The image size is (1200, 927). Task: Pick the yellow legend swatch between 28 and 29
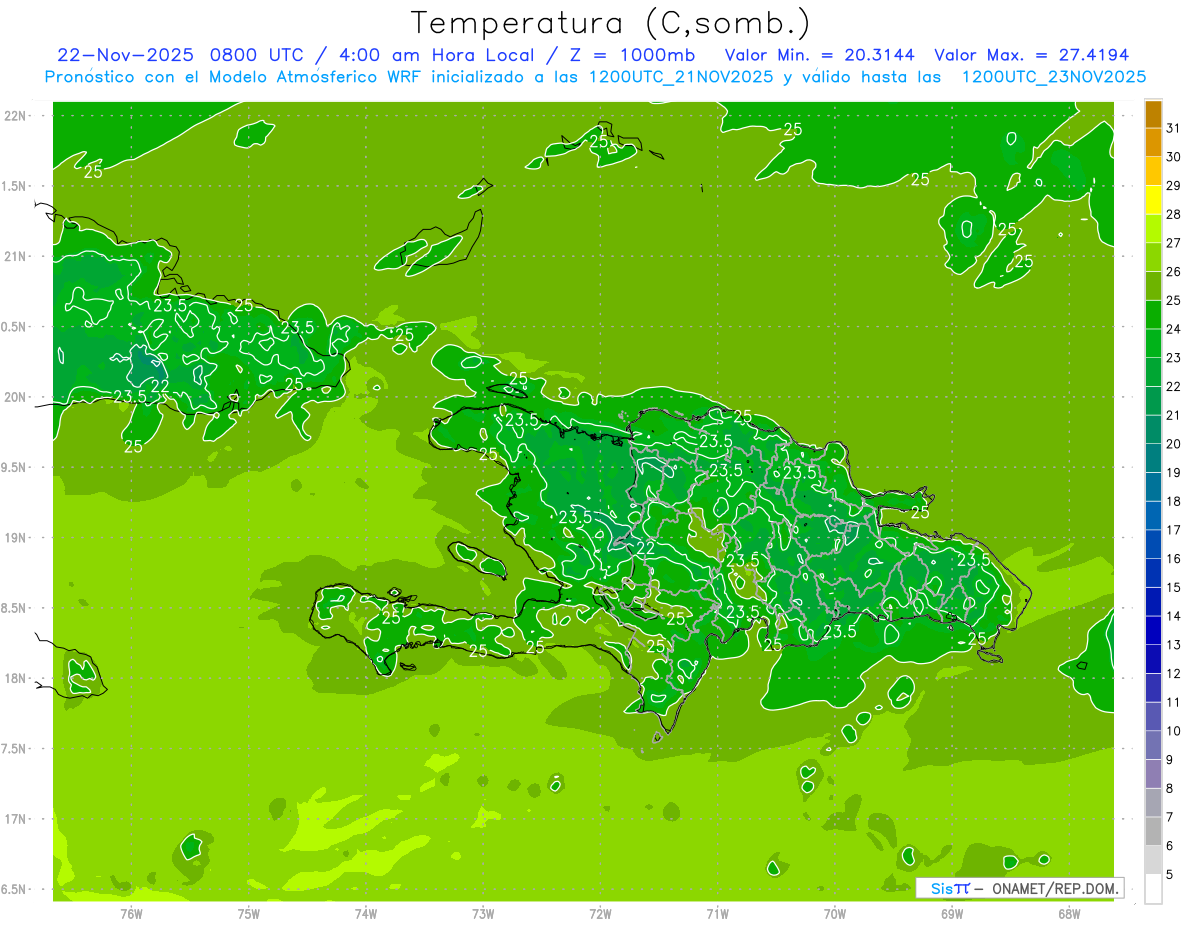[x=1153, y=199]
